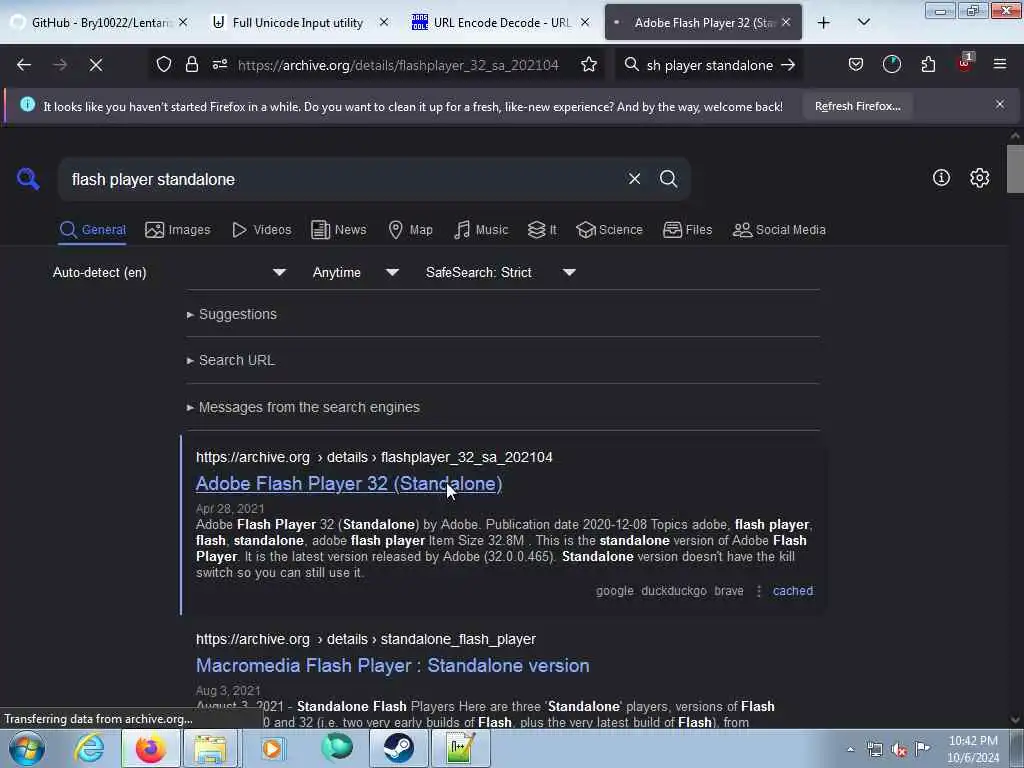Viewport: 1024px width, 768px height.
Task: Select the Science search category
Action: coord(609,230)
